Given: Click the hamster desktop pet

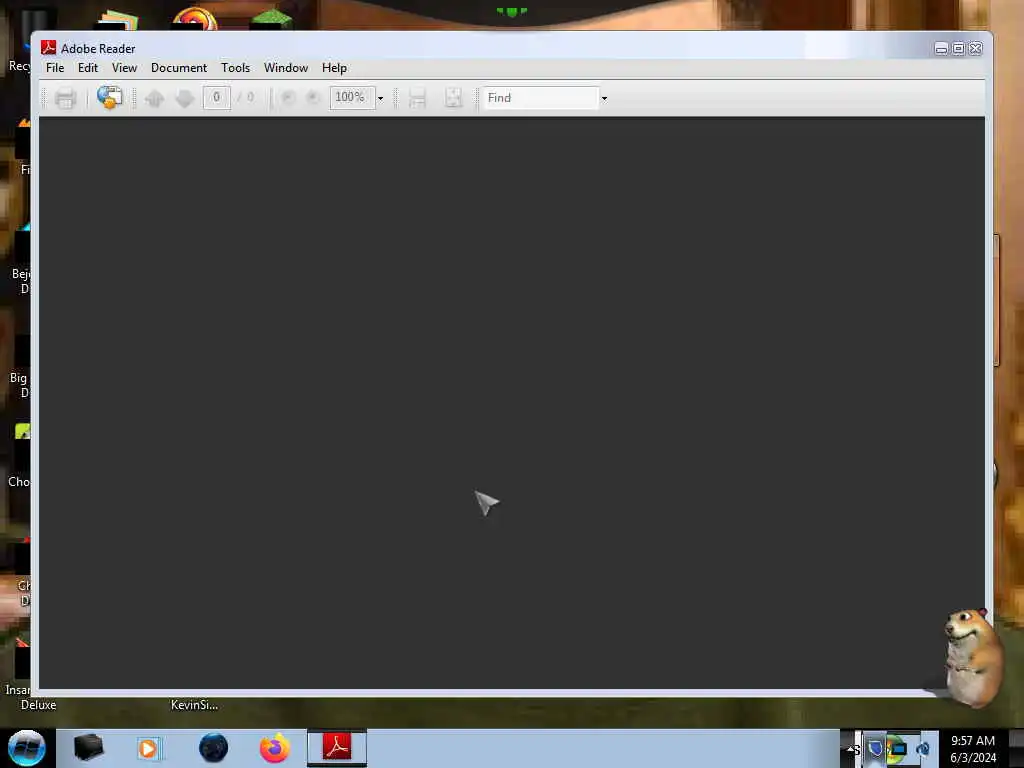Looking at the screenshot, I should (x=972, y=657).
